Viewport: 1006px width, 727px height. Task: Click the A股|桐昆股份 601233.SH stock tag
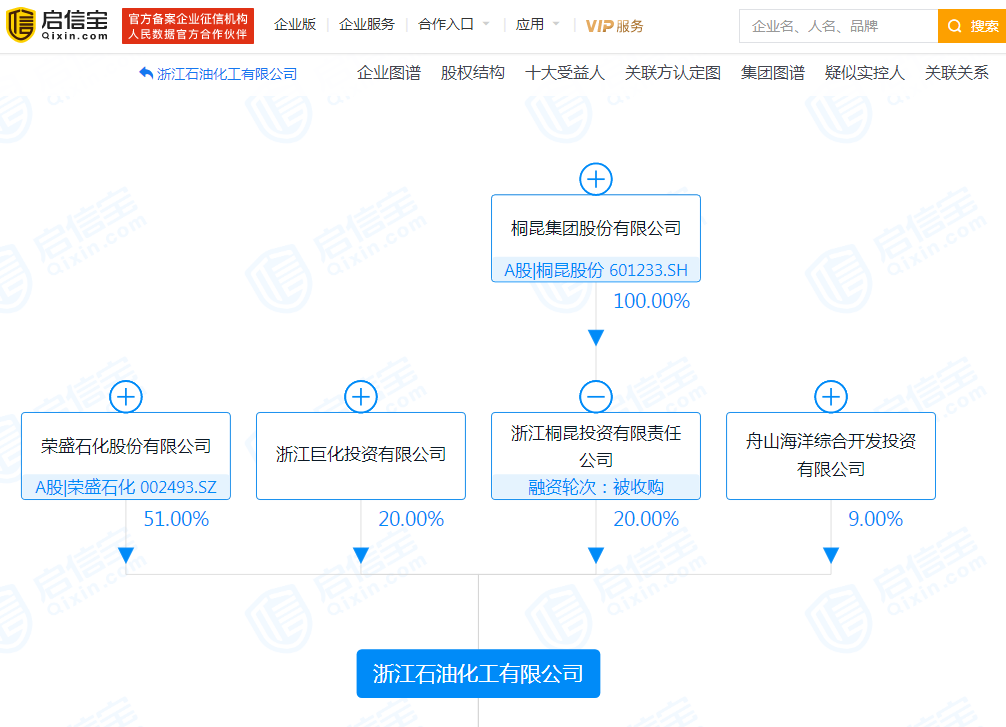pos(596,270)
